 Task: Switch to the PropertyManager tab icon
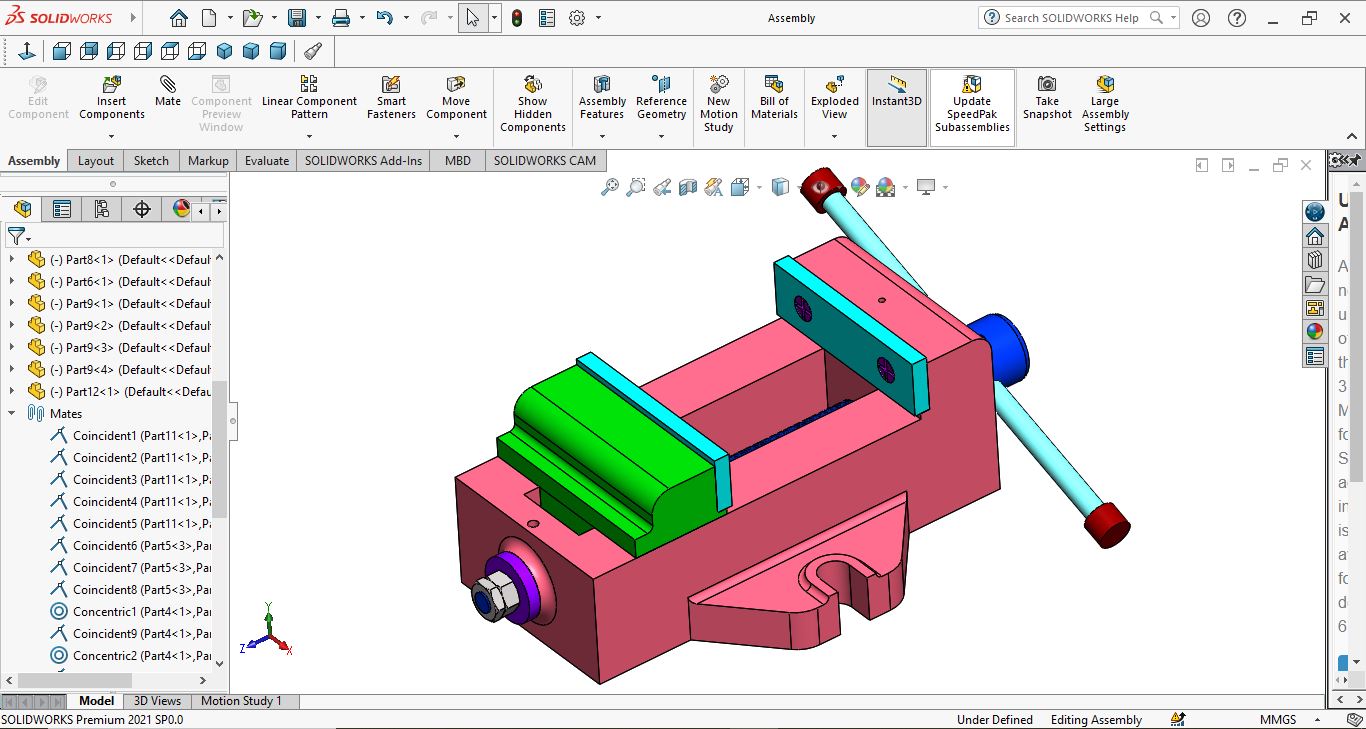tap(62, 209)
